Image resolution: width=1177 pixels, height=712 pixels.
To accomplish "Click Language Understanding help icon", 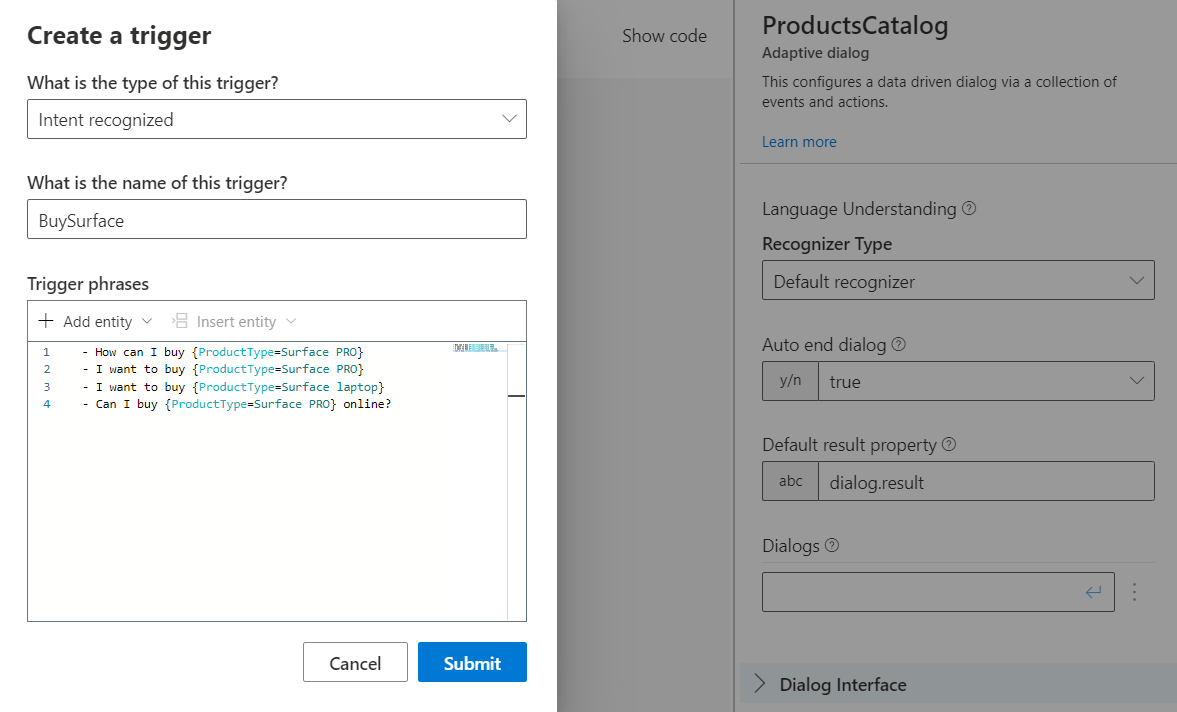I will tap(968, 209).
